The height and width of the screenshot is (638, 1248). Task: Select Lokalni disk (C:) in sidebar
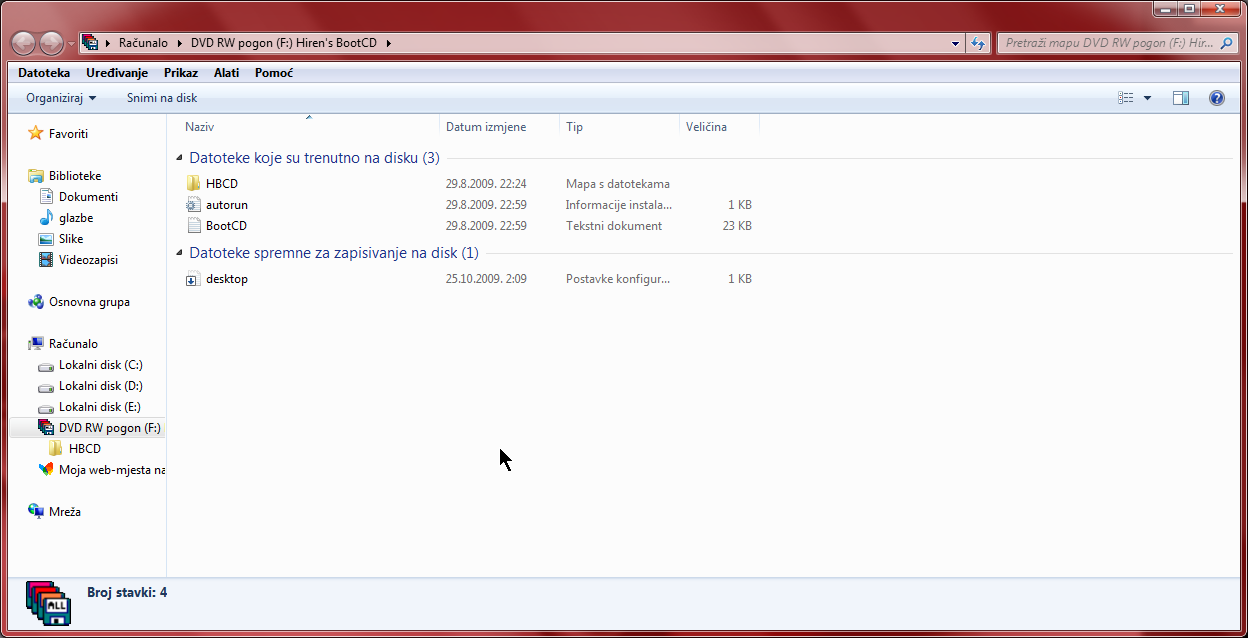[100, 365]
